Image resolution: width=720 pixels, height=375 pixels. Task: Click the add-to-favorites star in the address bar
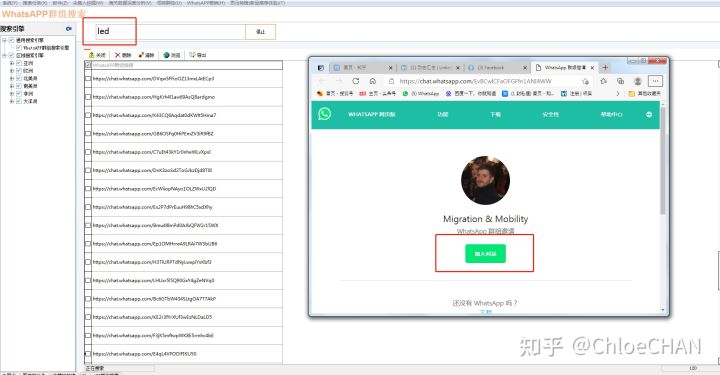585,81
